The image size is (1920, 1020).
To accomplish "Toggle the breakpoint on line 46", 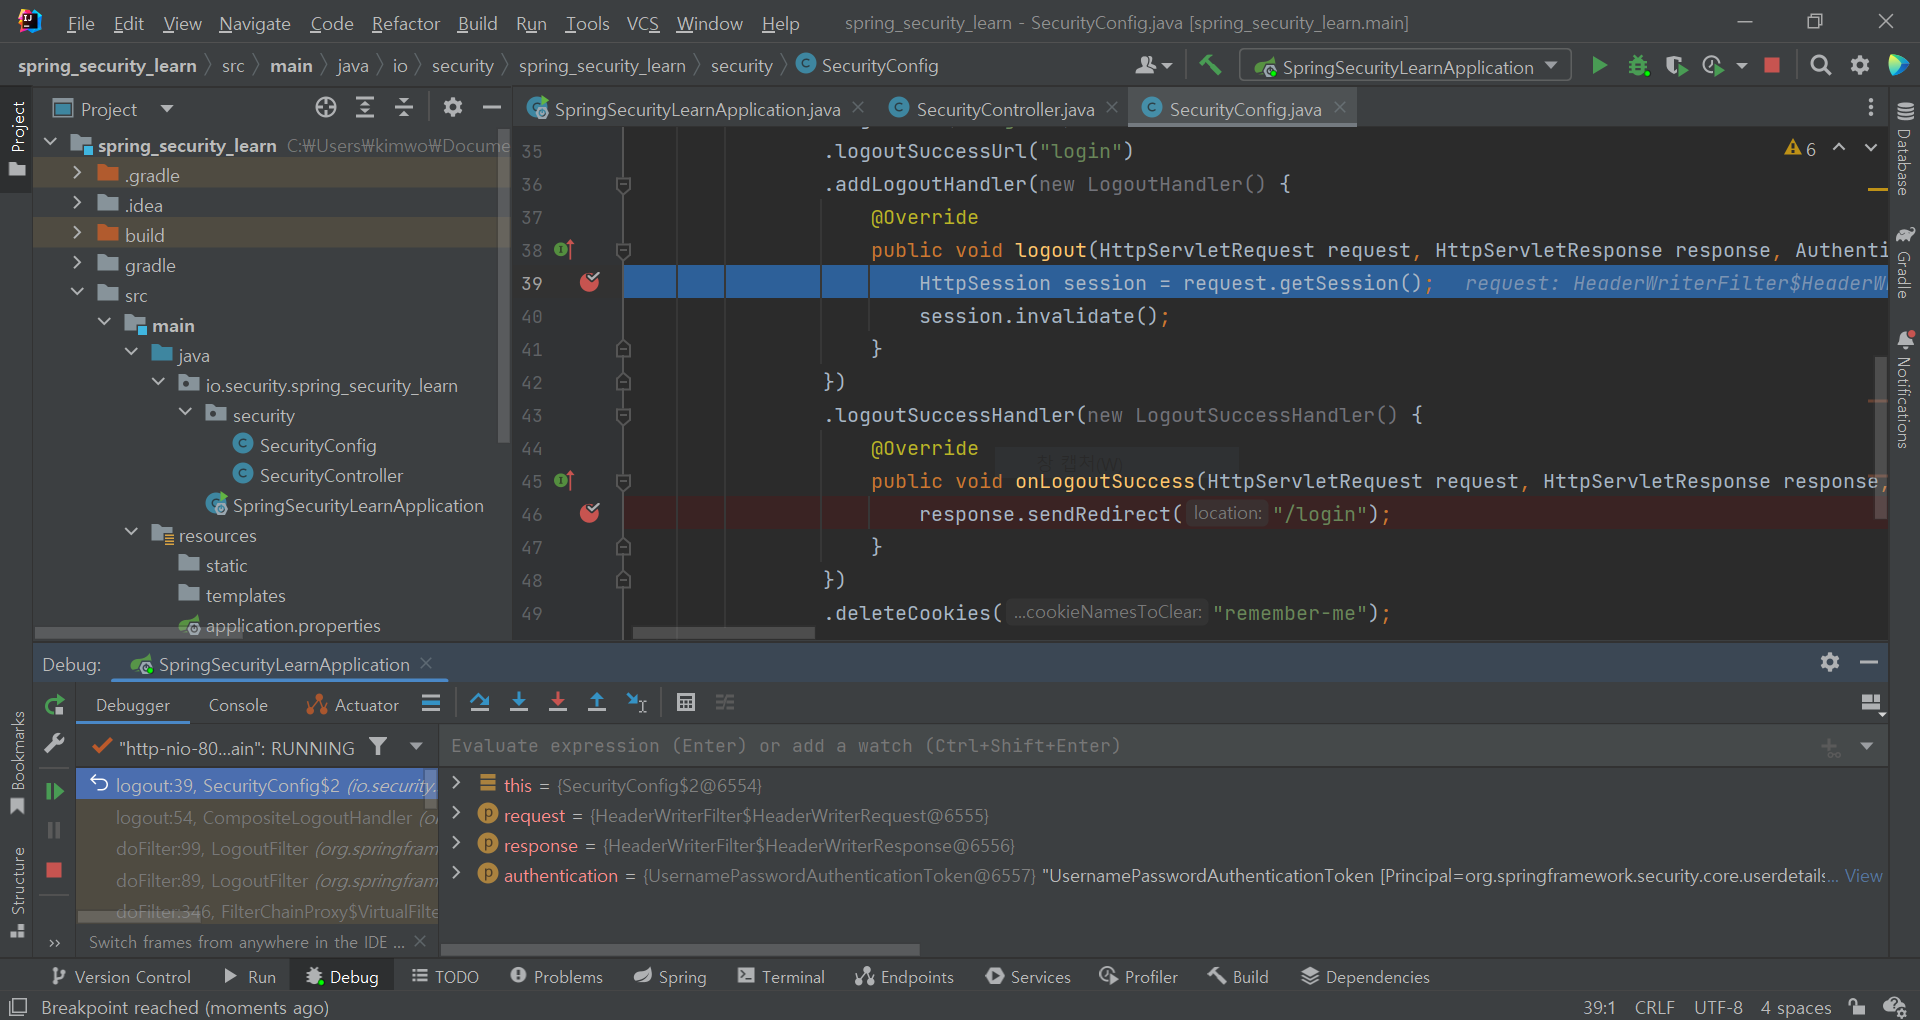I will click(x=590, y=514).
